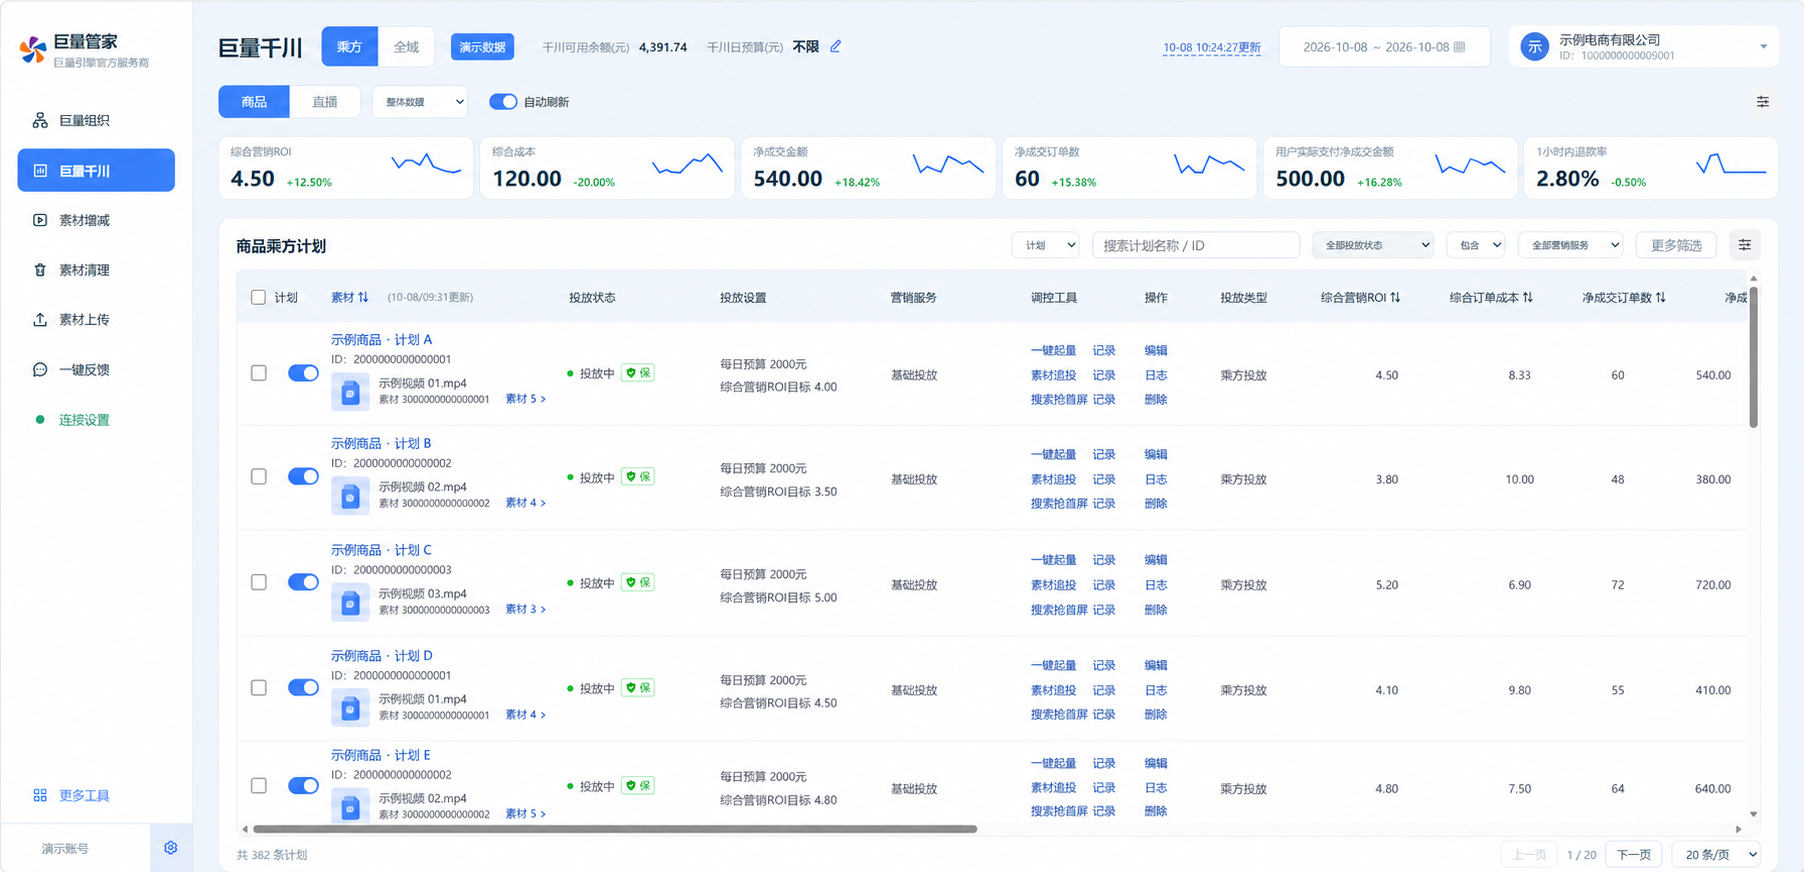Image resolution: width=1804 pixels, height=872 pixels.
Task: Toggle the 自动刷新 switch
Action: (x=503, y=102)
